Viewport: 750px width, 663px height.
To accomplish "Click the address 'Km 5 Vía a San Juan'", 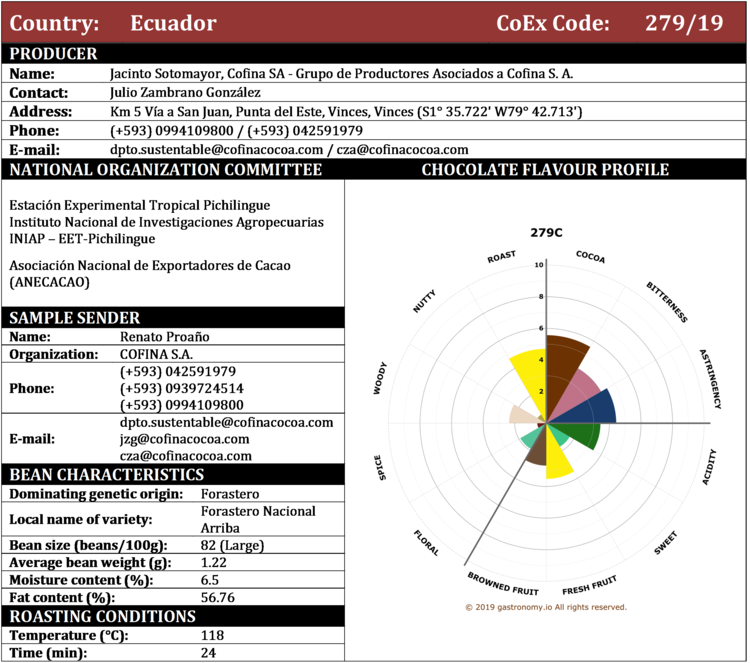I will [170, 111].
